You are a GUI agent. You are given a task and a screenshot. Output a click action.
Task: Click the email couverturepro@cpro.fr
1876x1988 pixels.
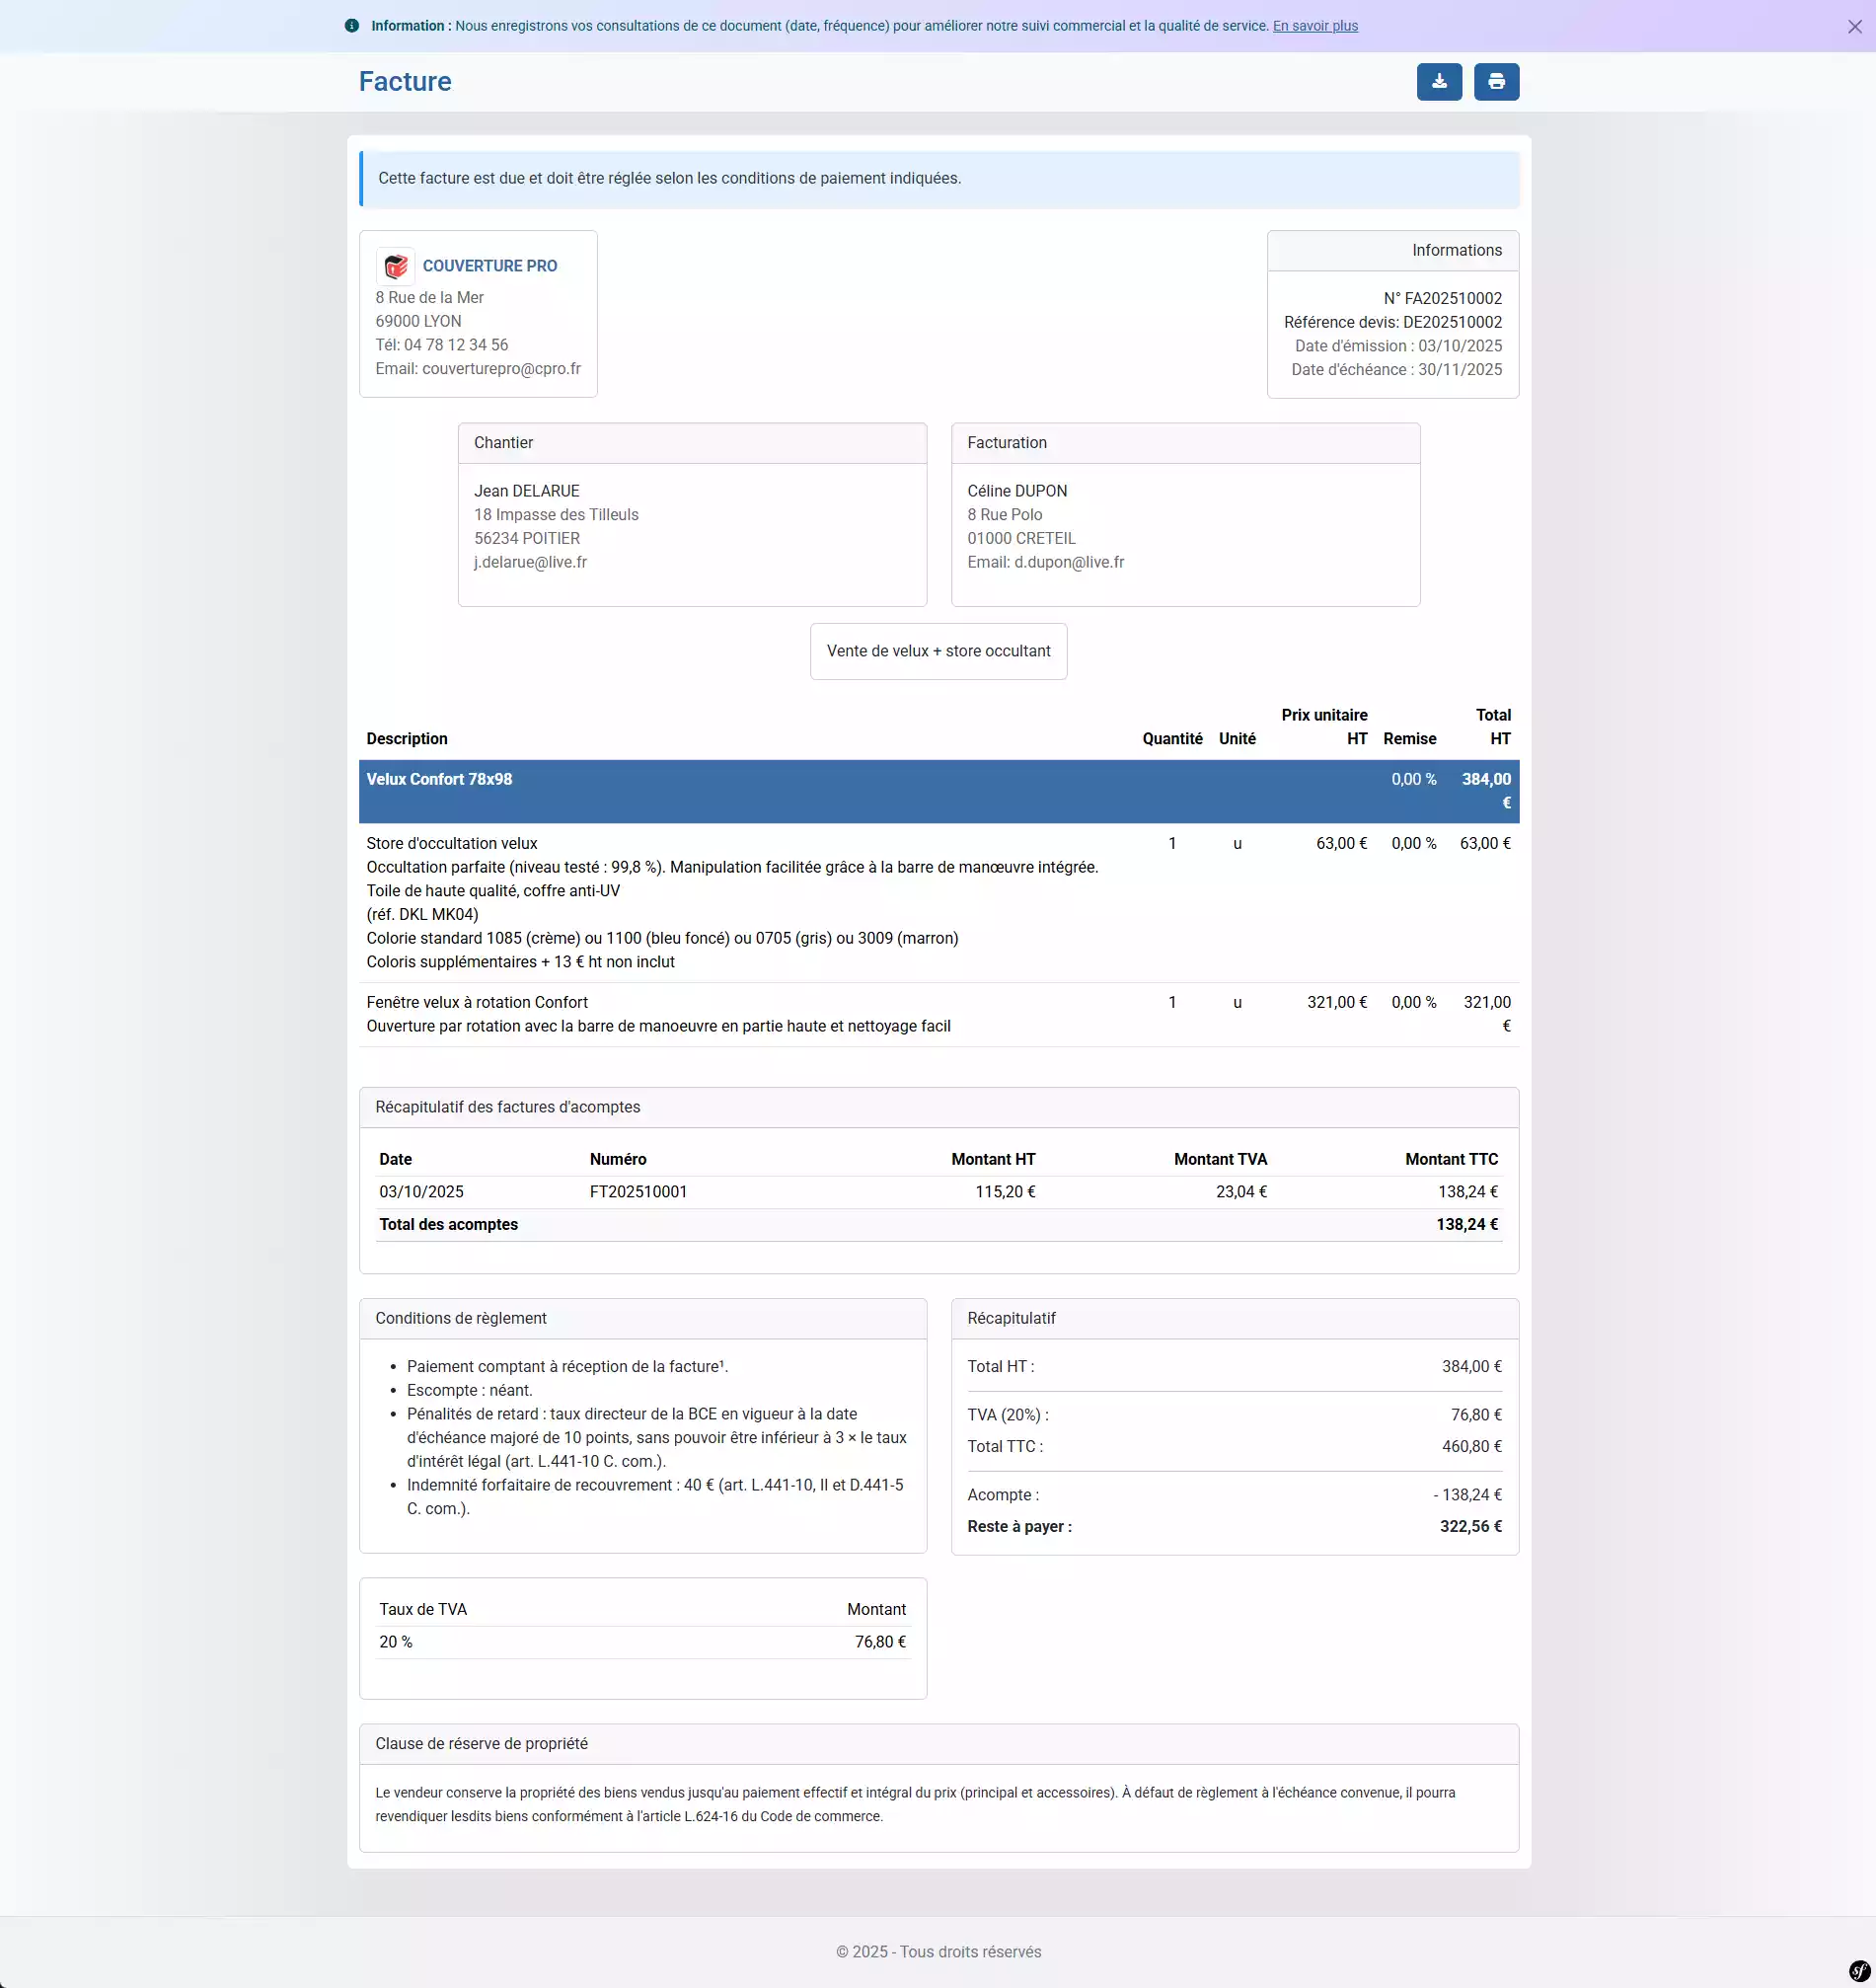tap(501, 368)
